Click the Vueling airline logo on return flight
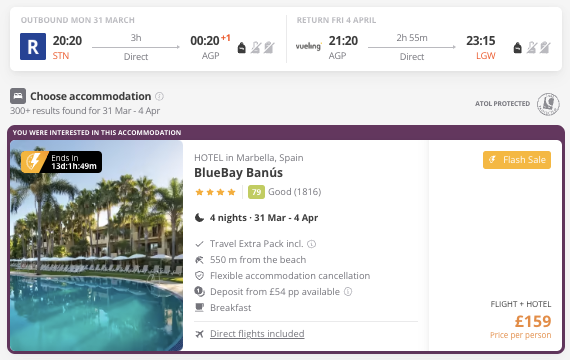570x360 pixels. [308, 46]
